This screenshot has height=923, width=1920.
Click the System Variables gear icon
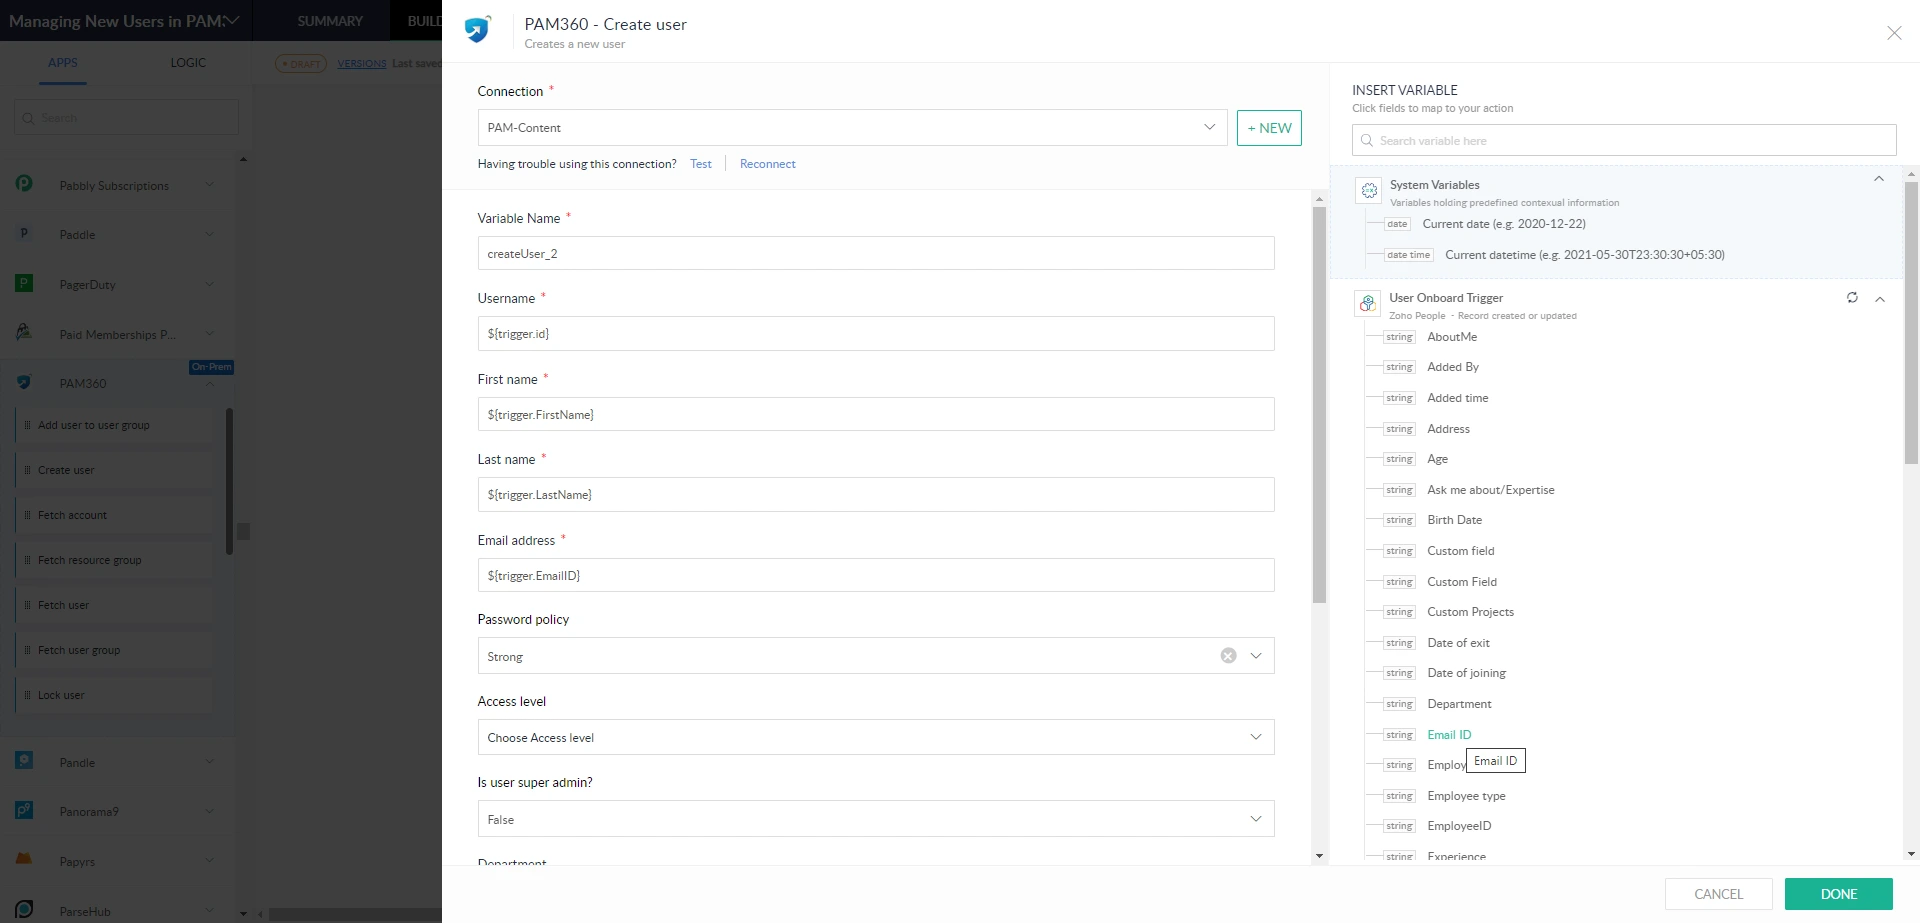click(1369, 190)
